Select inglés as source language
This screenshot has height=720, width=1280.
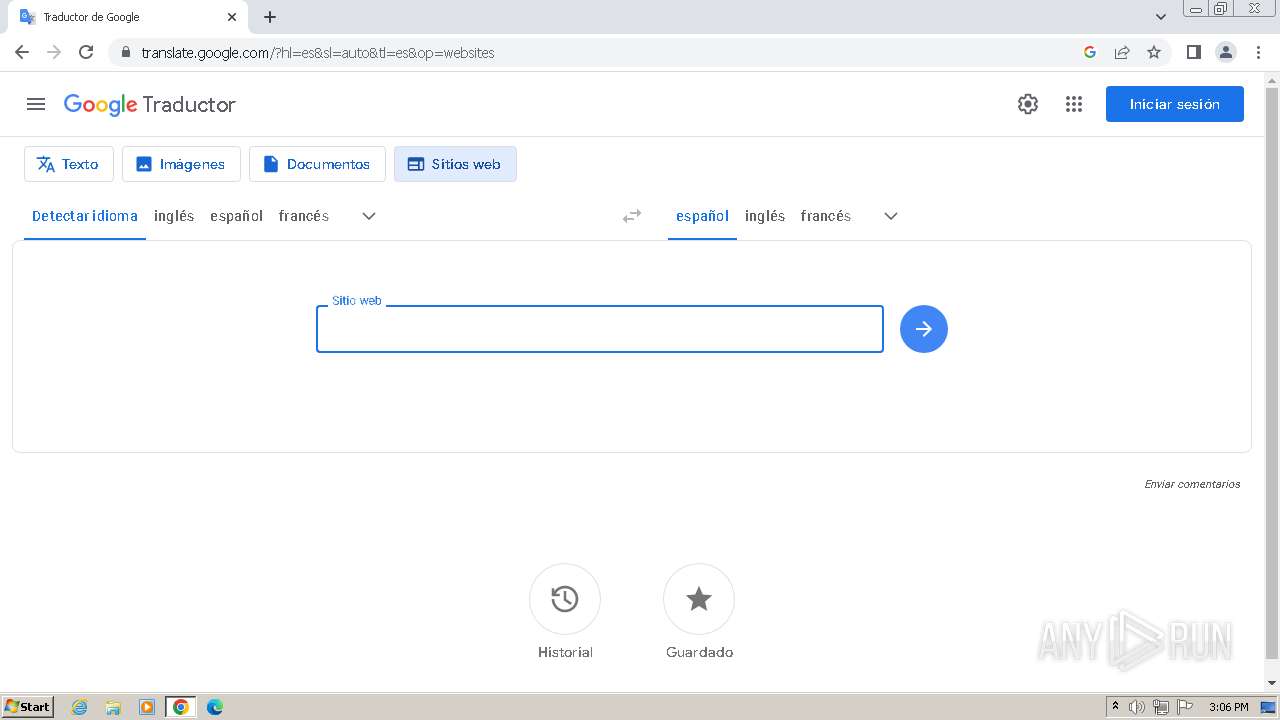point(174,216)
